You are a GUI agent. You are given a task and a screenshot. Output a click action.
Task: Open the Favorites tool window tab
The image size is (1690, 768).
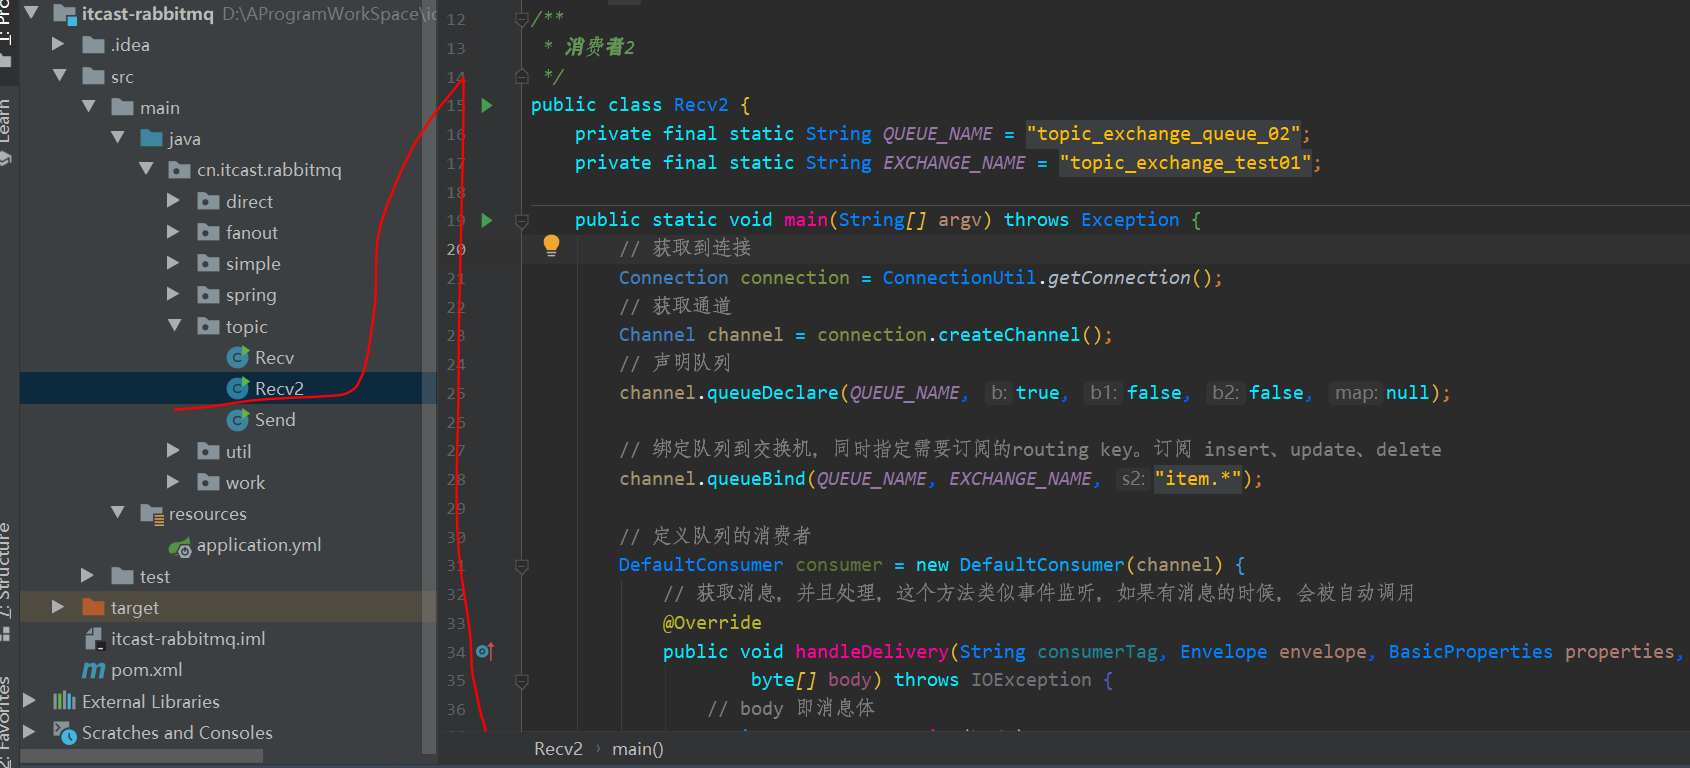click(6, 720)
